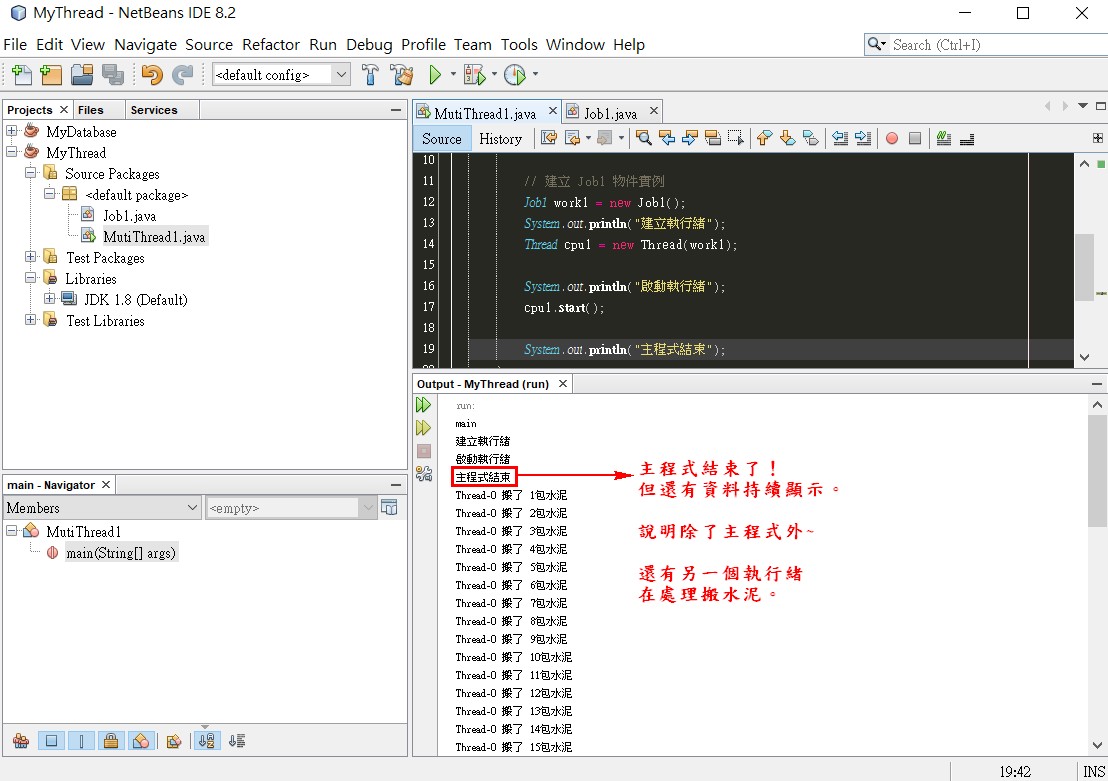Expand the Test Libraries node
This screenshot has width=1108, height=781.
(30, 319)
